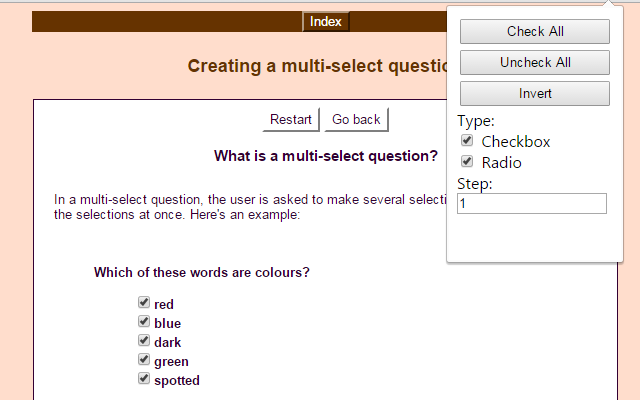Click the Restart button
The width and height of the screenshot is (640, 400).
click(291, 120)
